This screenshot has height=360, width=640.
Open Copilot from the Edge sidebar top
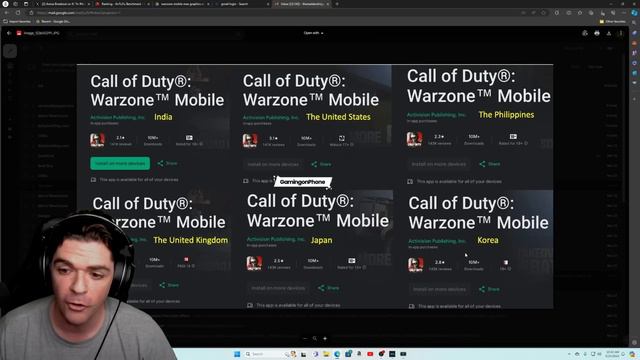click(634, 13)
